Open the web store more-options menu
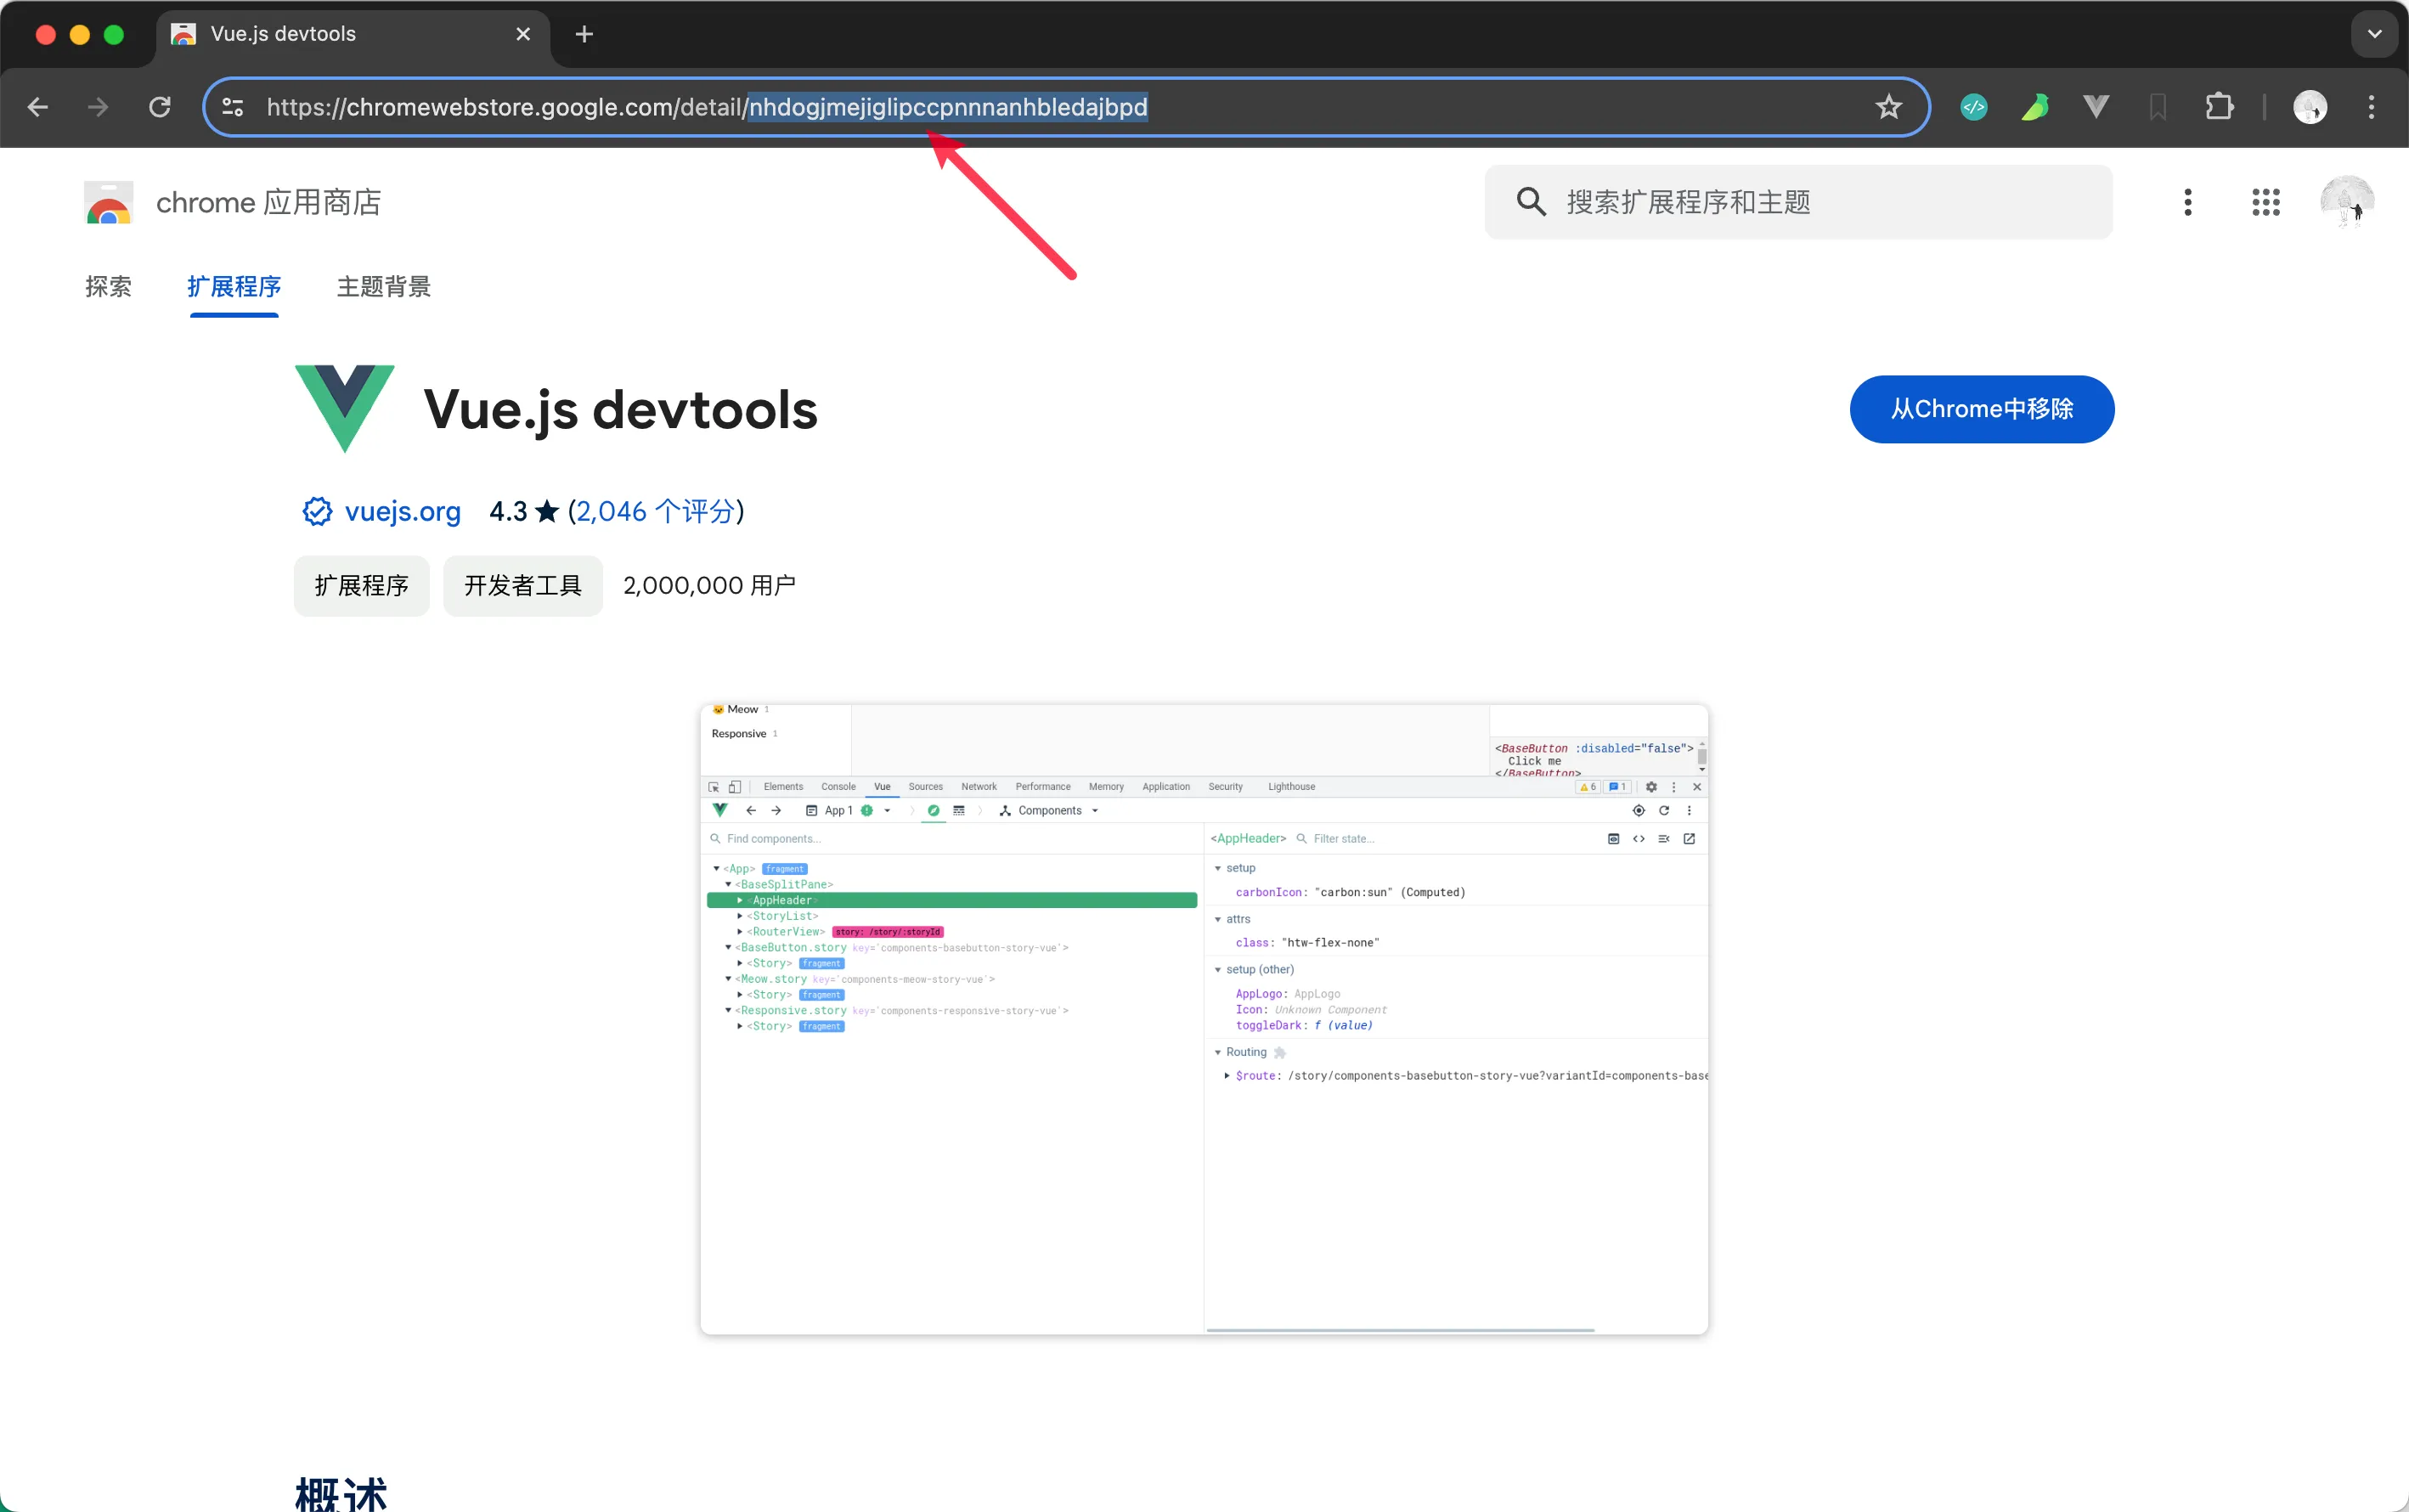2409x1512 pixels. click(2187, 202)
